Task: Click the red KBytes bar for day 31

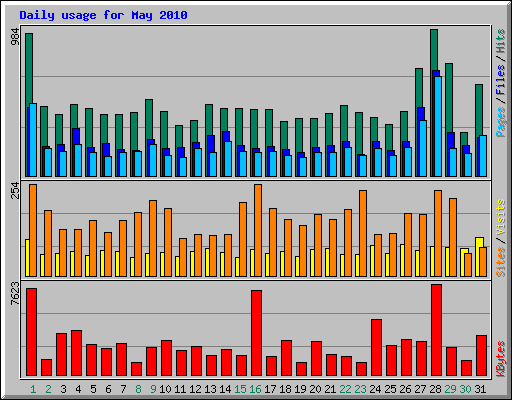Action: pyautogui.click(x=481, y=355)
